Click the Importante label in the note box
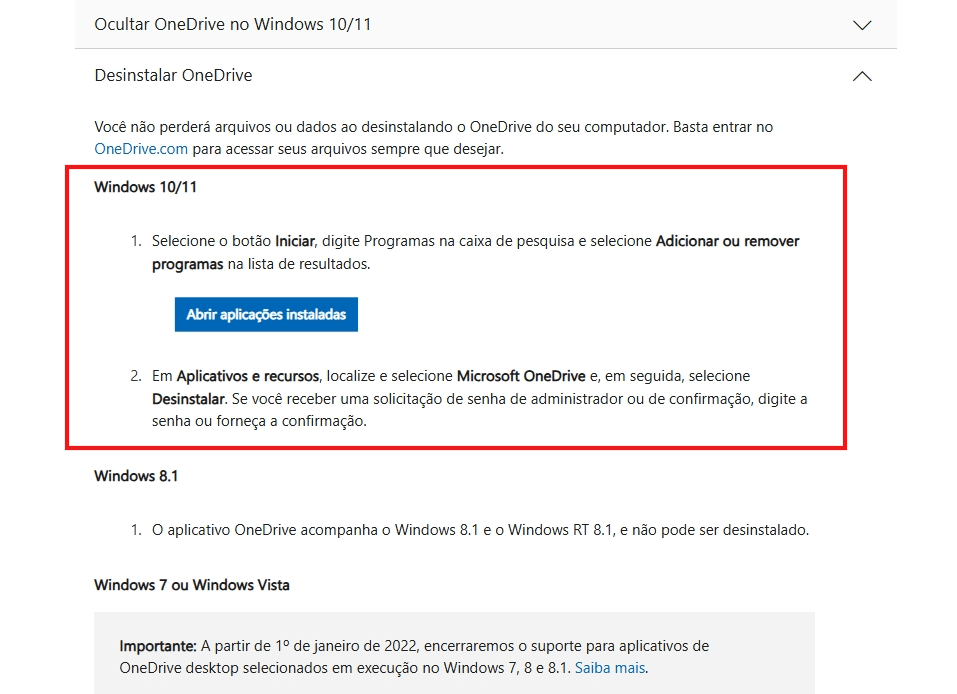This screenshot has height=694, width=957. click(157, 646)
